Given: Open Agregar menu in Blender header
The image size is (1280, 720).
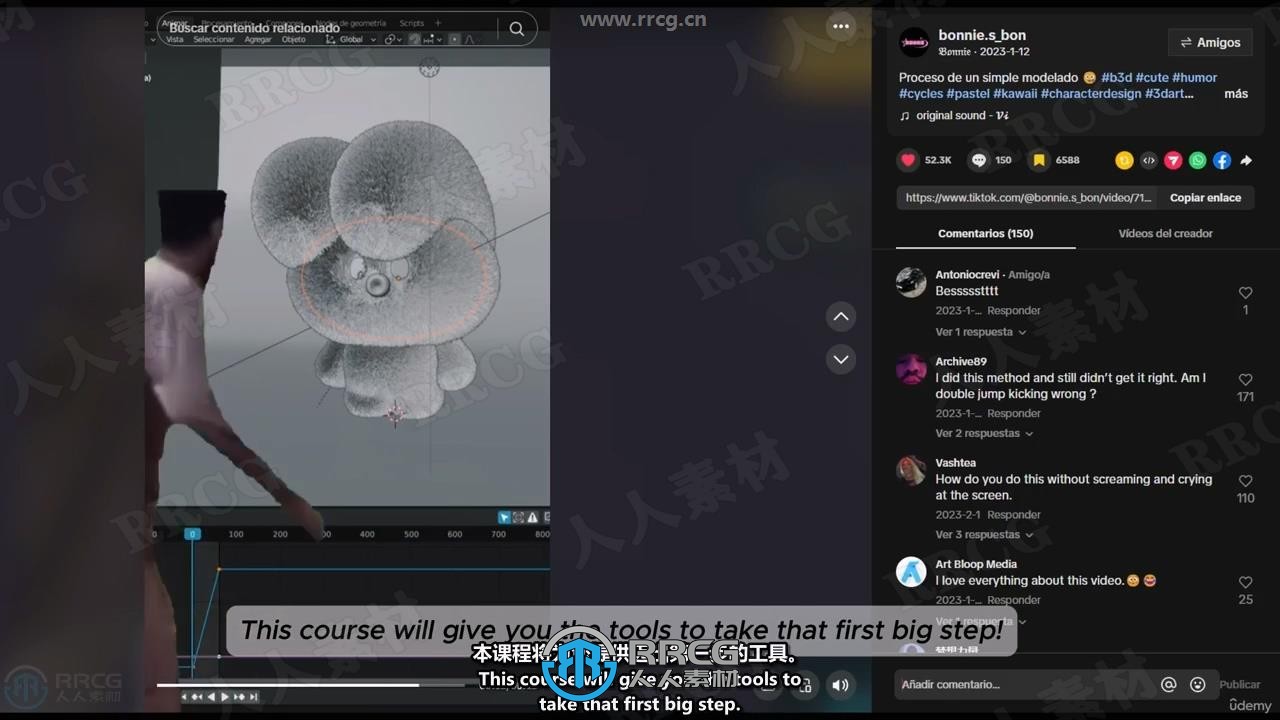Looking at the screenshot, I should [257, 40].
